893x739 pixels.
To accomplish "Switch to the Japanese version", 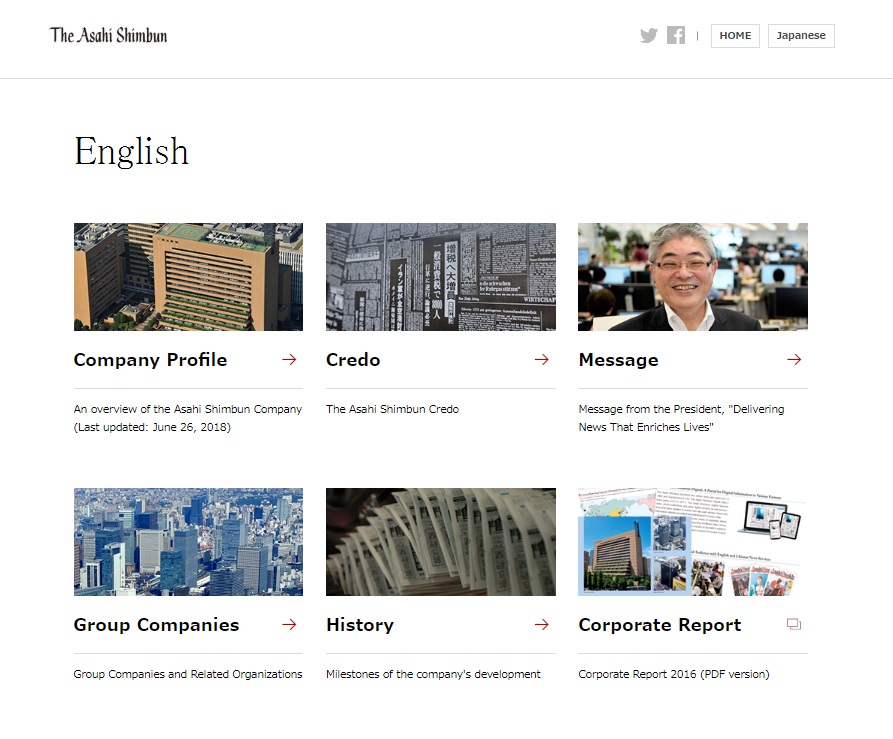I will tap(801, 36).
